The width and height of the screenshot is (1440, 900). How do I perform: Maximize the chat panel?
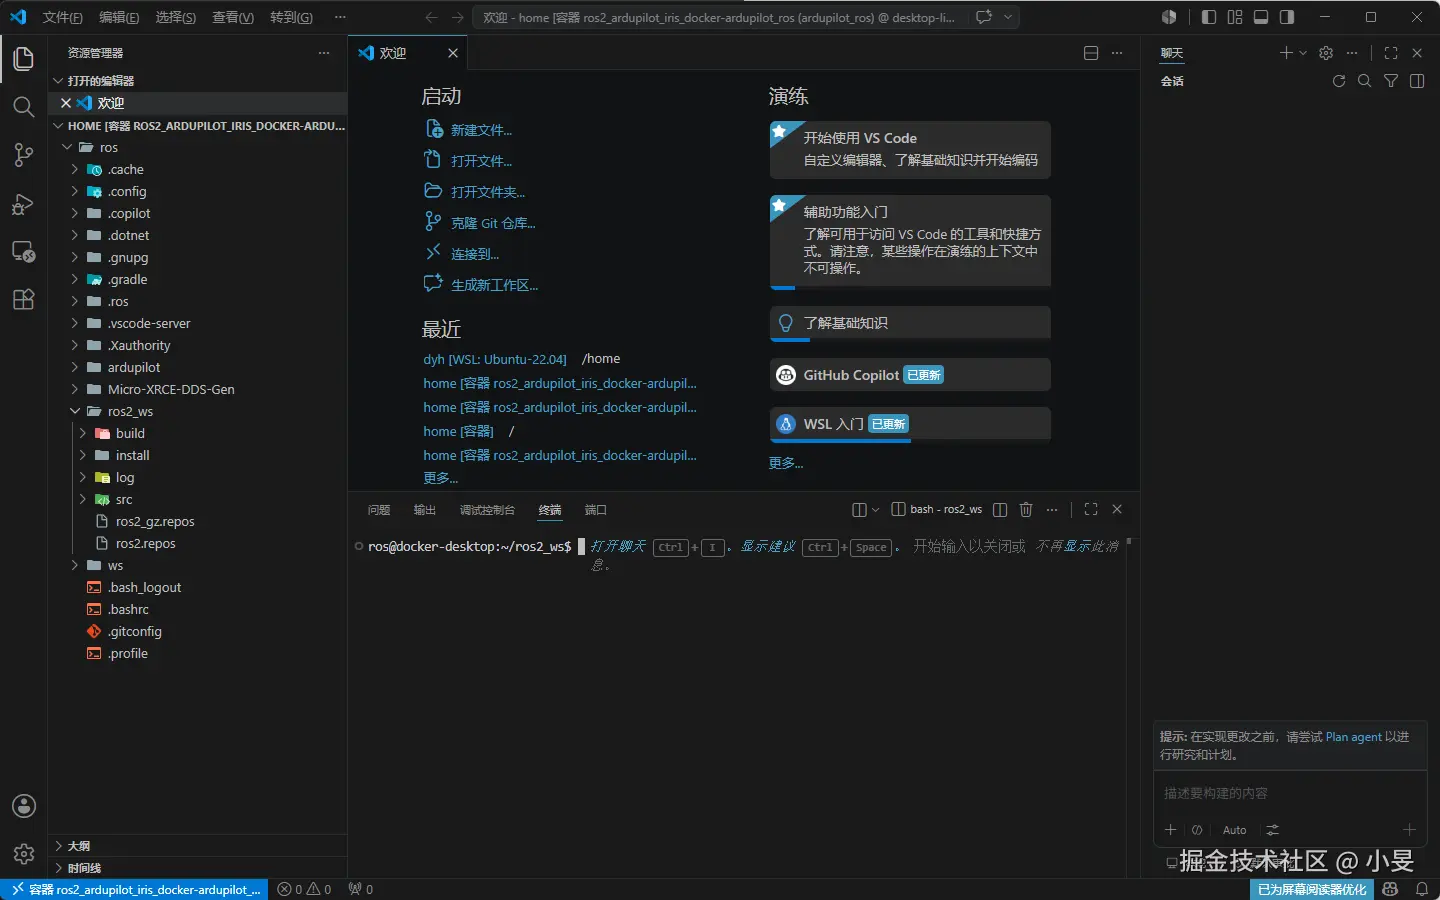[x=1391, y=53]
